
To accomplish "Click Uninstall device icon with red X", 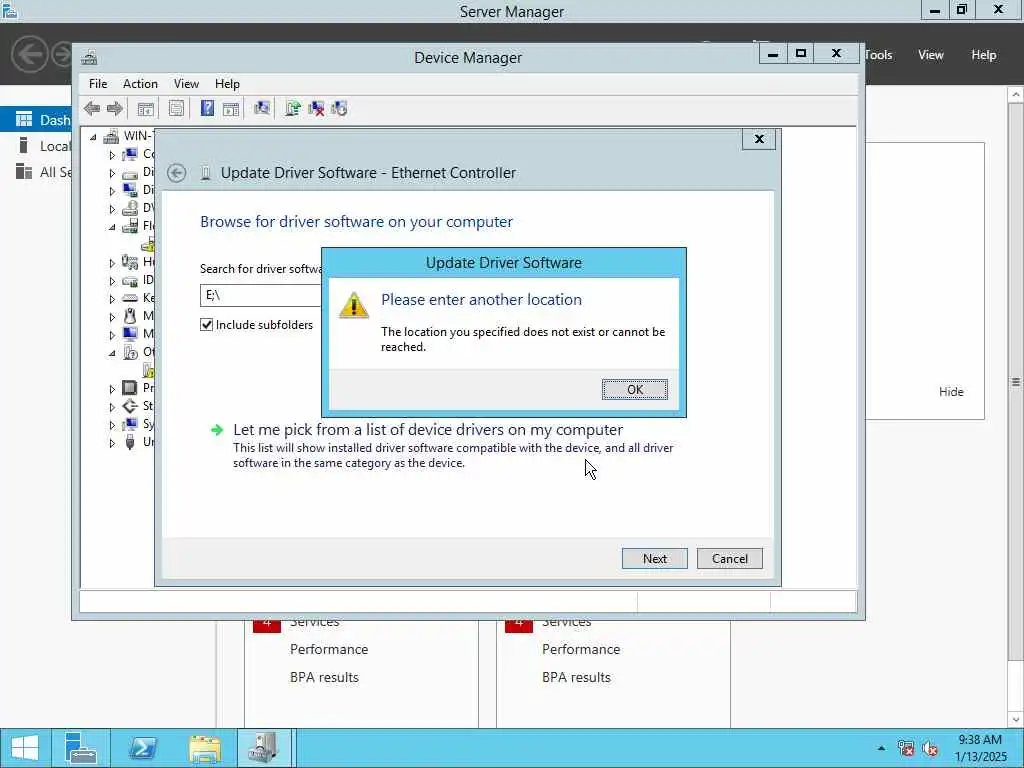I will click(x=316, y=108).
